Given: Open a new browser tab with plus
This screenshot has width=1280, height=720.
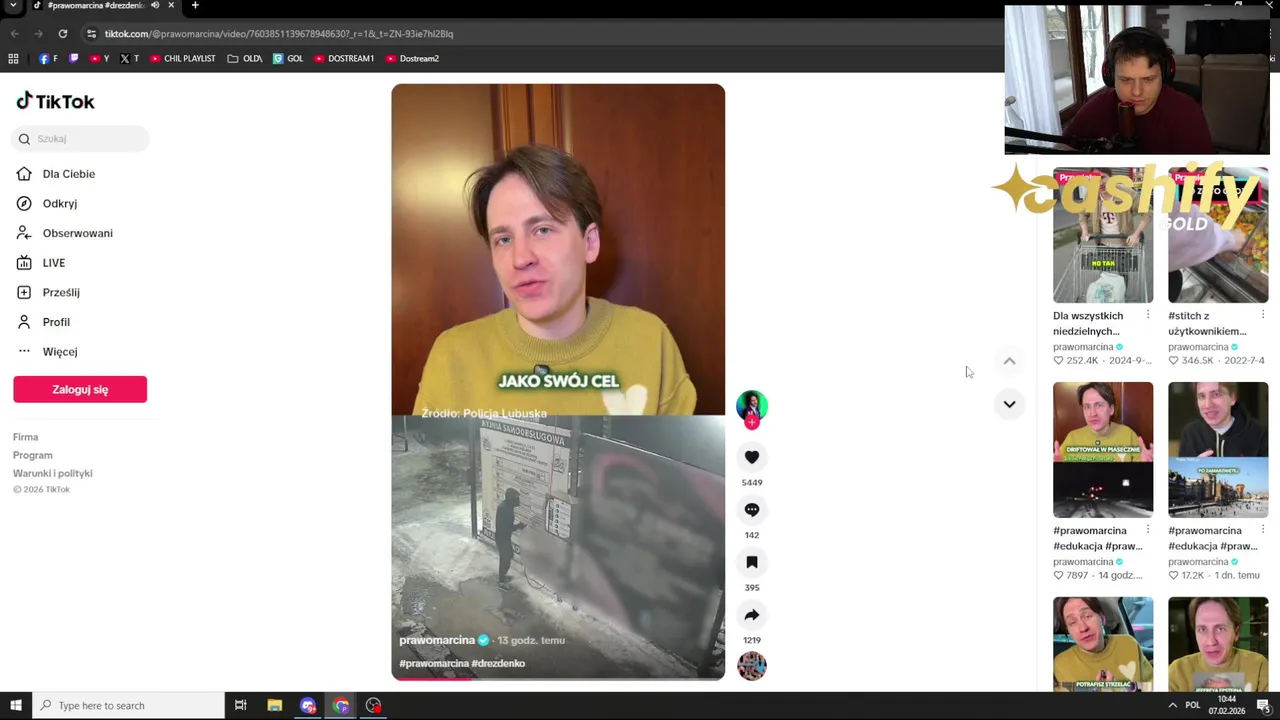Looking at the screenshot, I should pos(195,5).
